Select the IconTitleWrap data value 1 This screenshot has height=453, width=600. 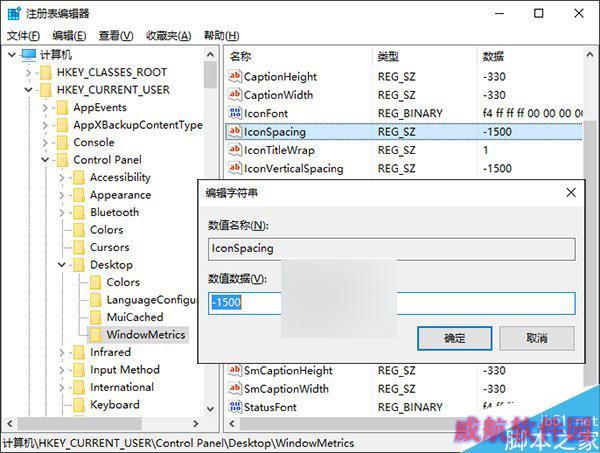pos(485,150)
